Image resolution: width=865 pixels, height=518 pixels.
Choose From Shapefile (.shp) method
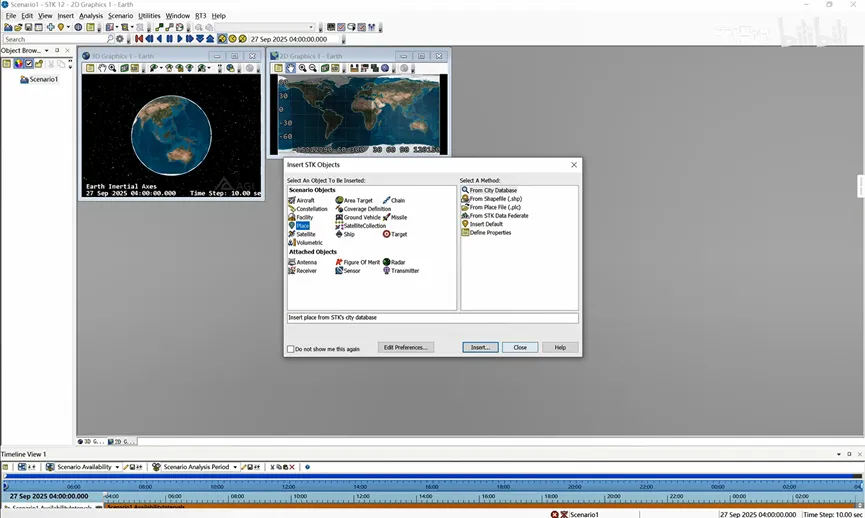[492, 199]
